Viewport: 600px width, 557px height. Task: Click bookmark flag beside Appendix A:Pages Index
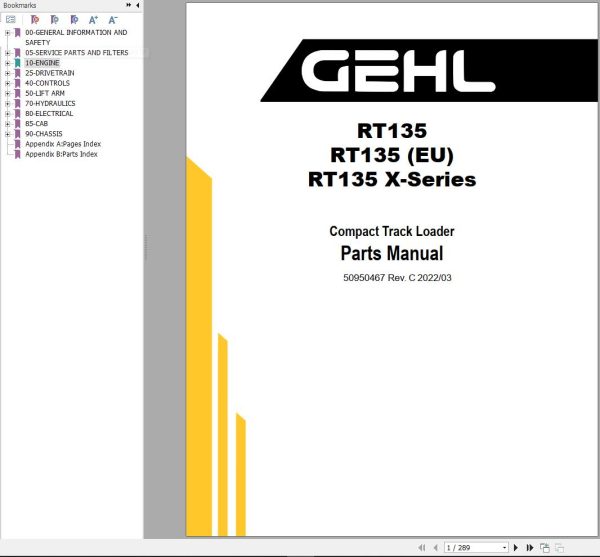coord(17,144)
